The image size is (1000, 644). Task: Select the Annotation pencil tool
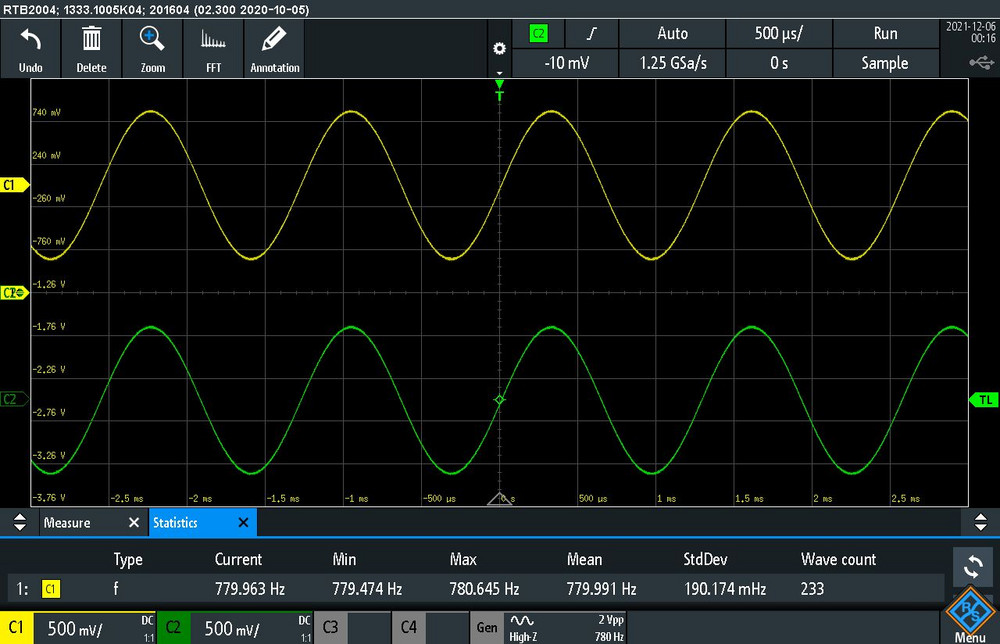pos(274,48)
